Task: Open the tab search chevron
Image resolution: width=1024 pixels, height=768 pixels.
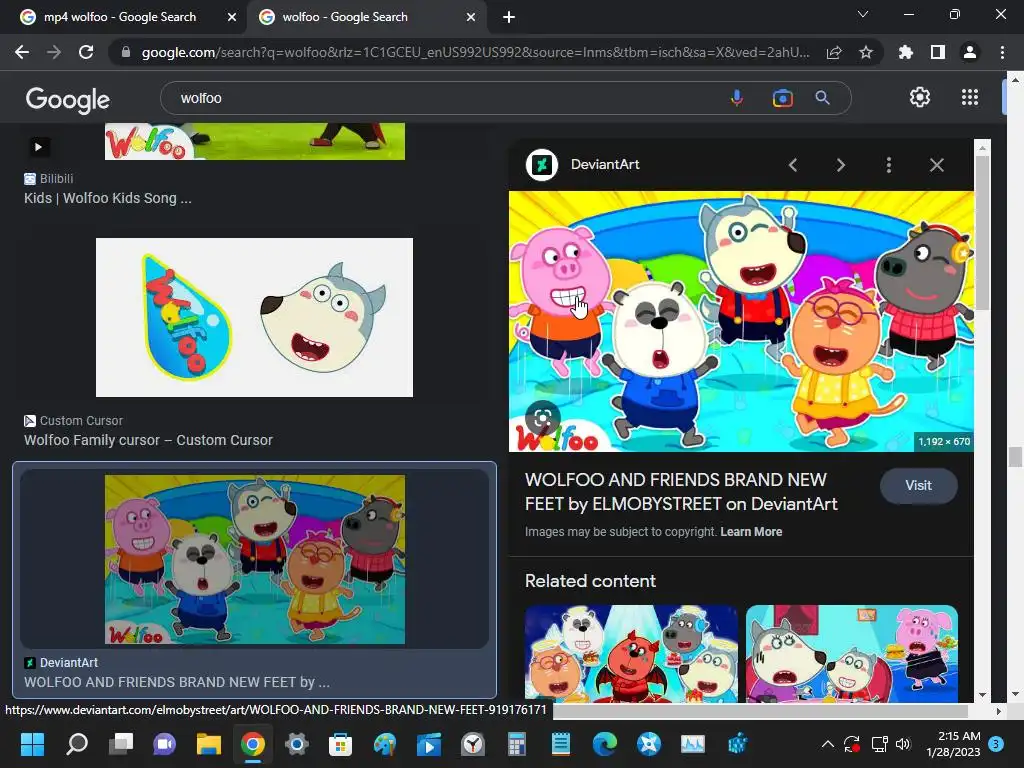Action: tap(863, 14)
